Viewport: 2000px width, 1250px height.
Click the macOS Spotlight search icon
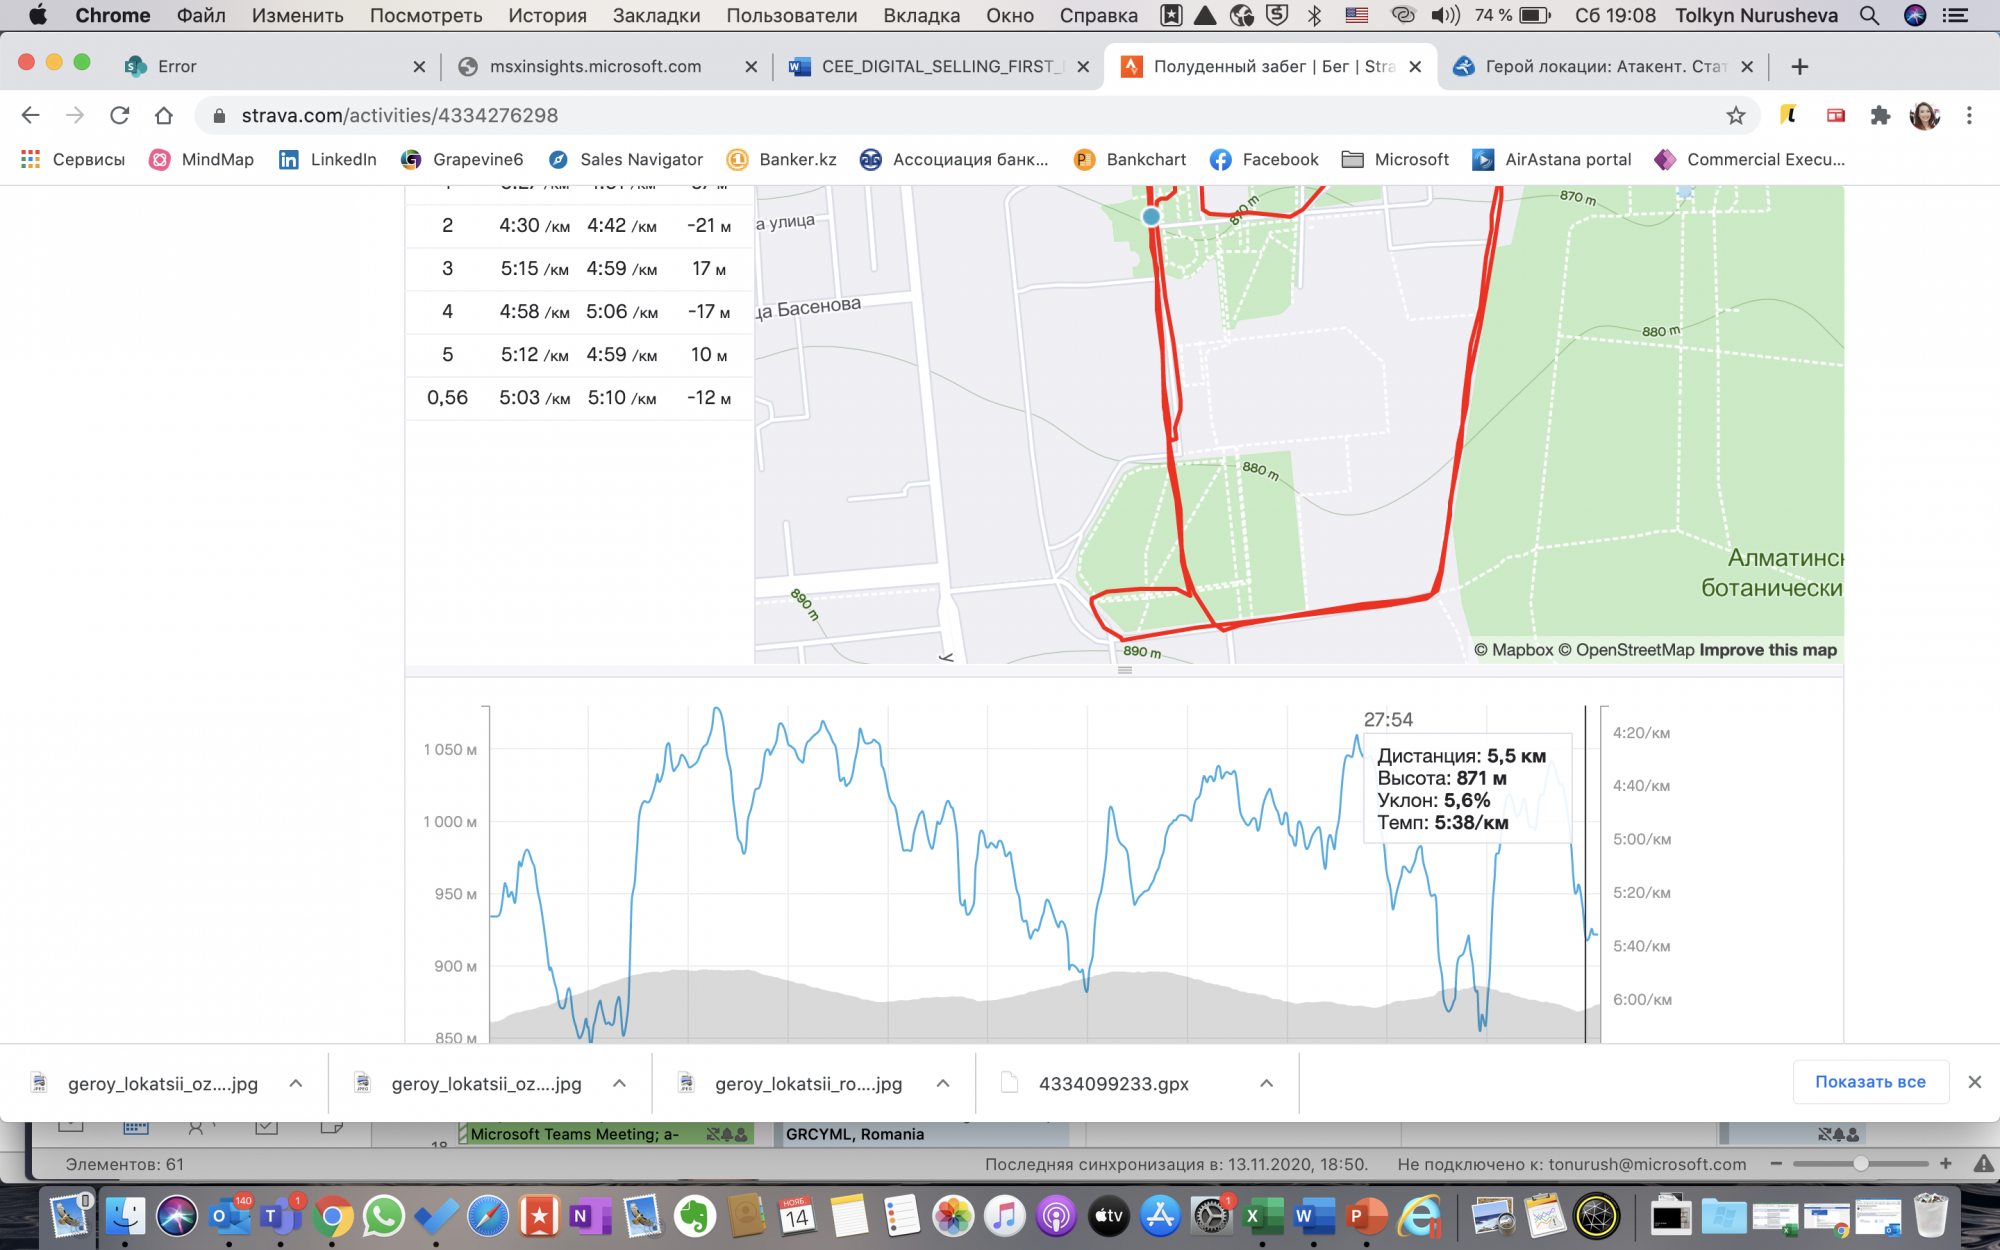pos(1869,15)
